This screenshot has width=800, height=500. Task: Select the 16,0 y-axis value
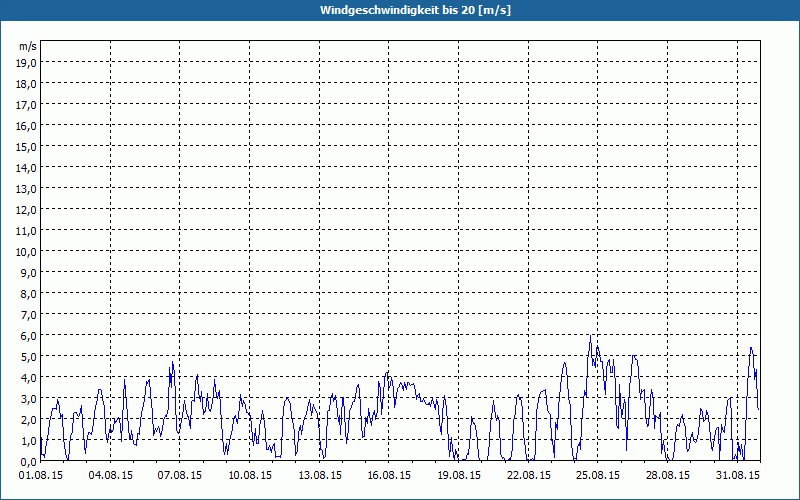28,126
